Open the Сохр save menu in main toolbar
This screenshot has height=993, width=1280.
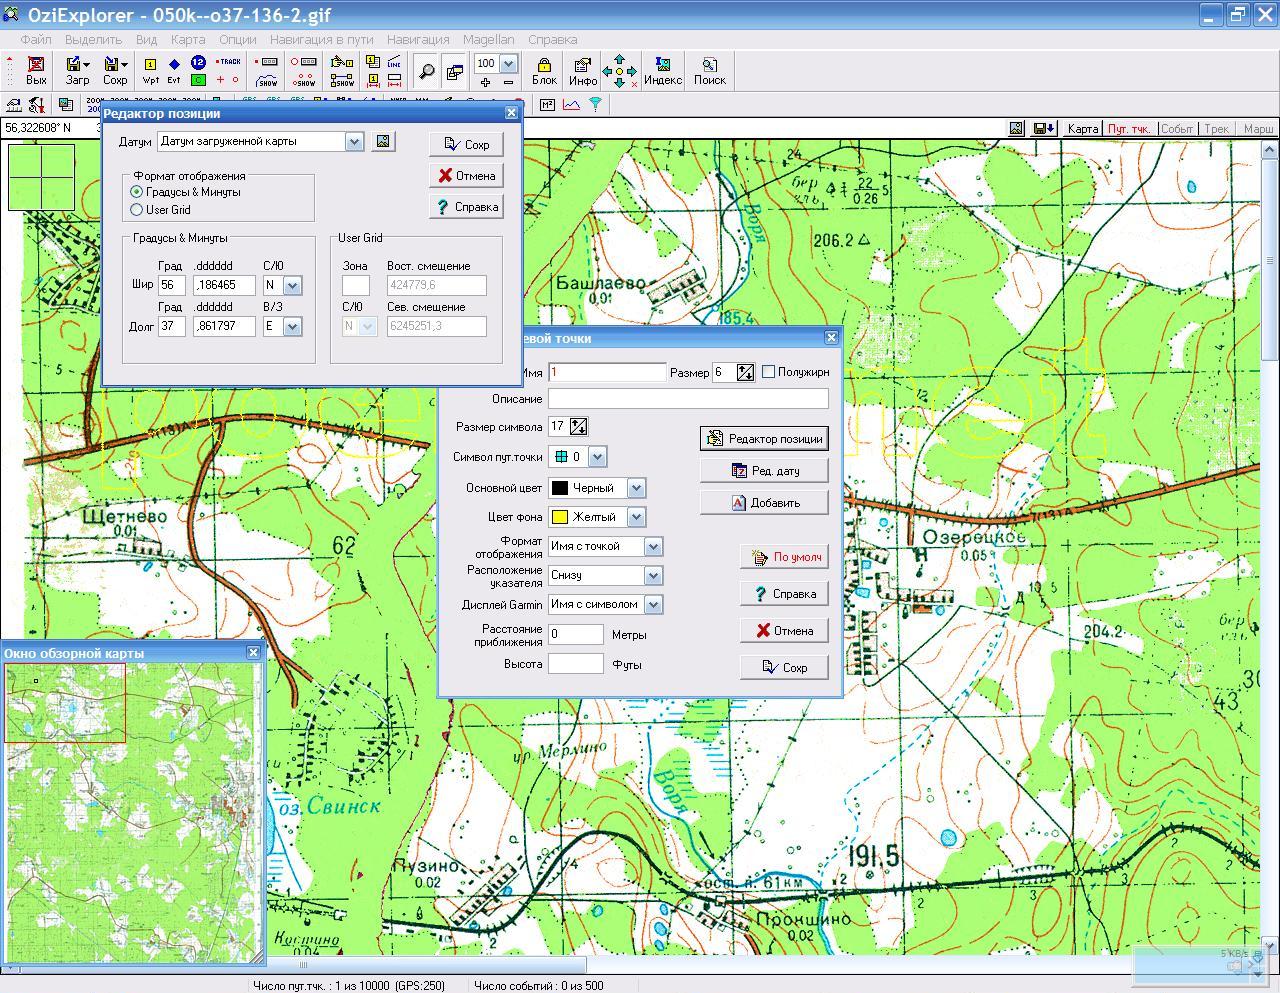coord(115,70)
